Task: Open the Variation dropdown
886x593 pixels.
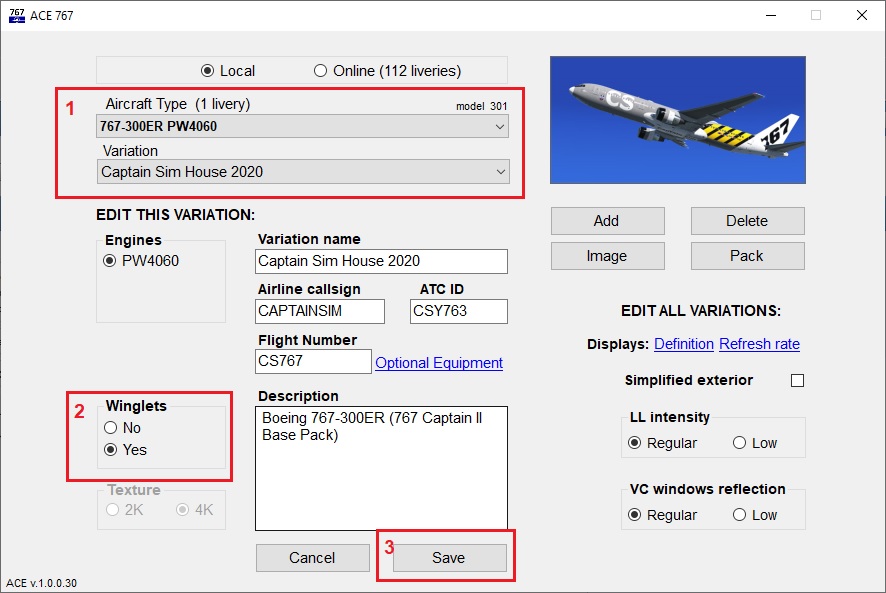Action: click(303, 172)
